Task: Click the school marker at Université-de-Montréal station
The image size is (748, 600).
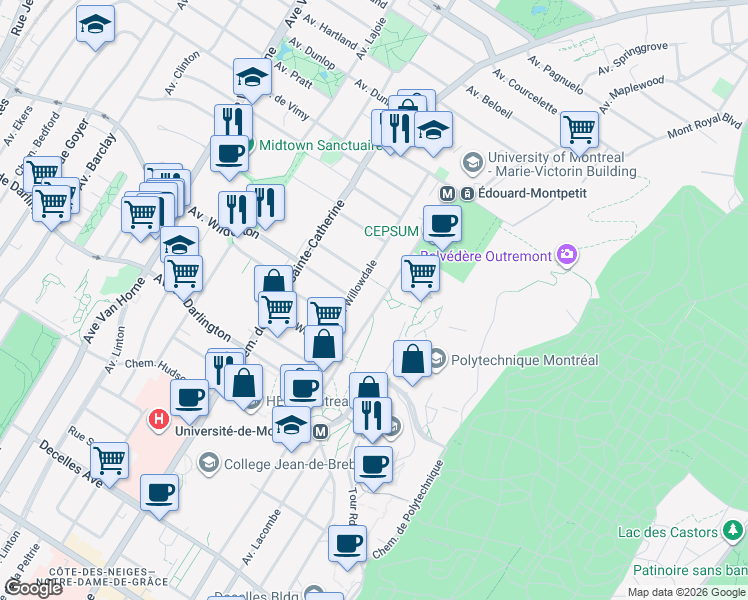Action: [291, 425]
